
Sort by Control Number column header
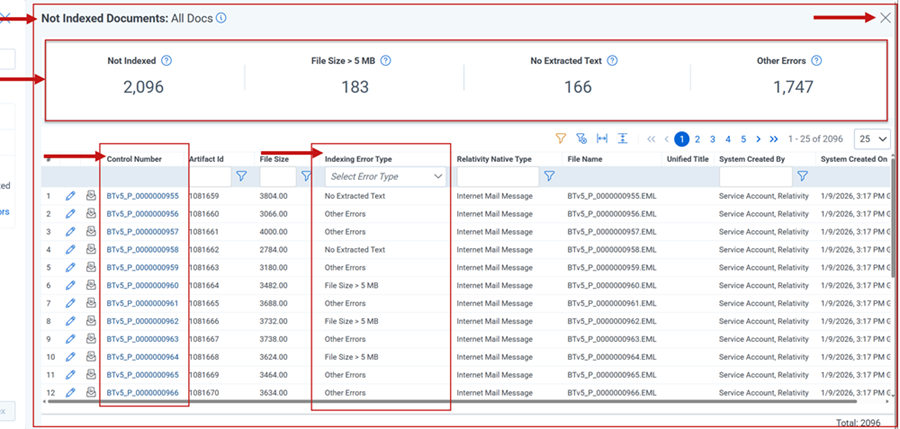134,159
